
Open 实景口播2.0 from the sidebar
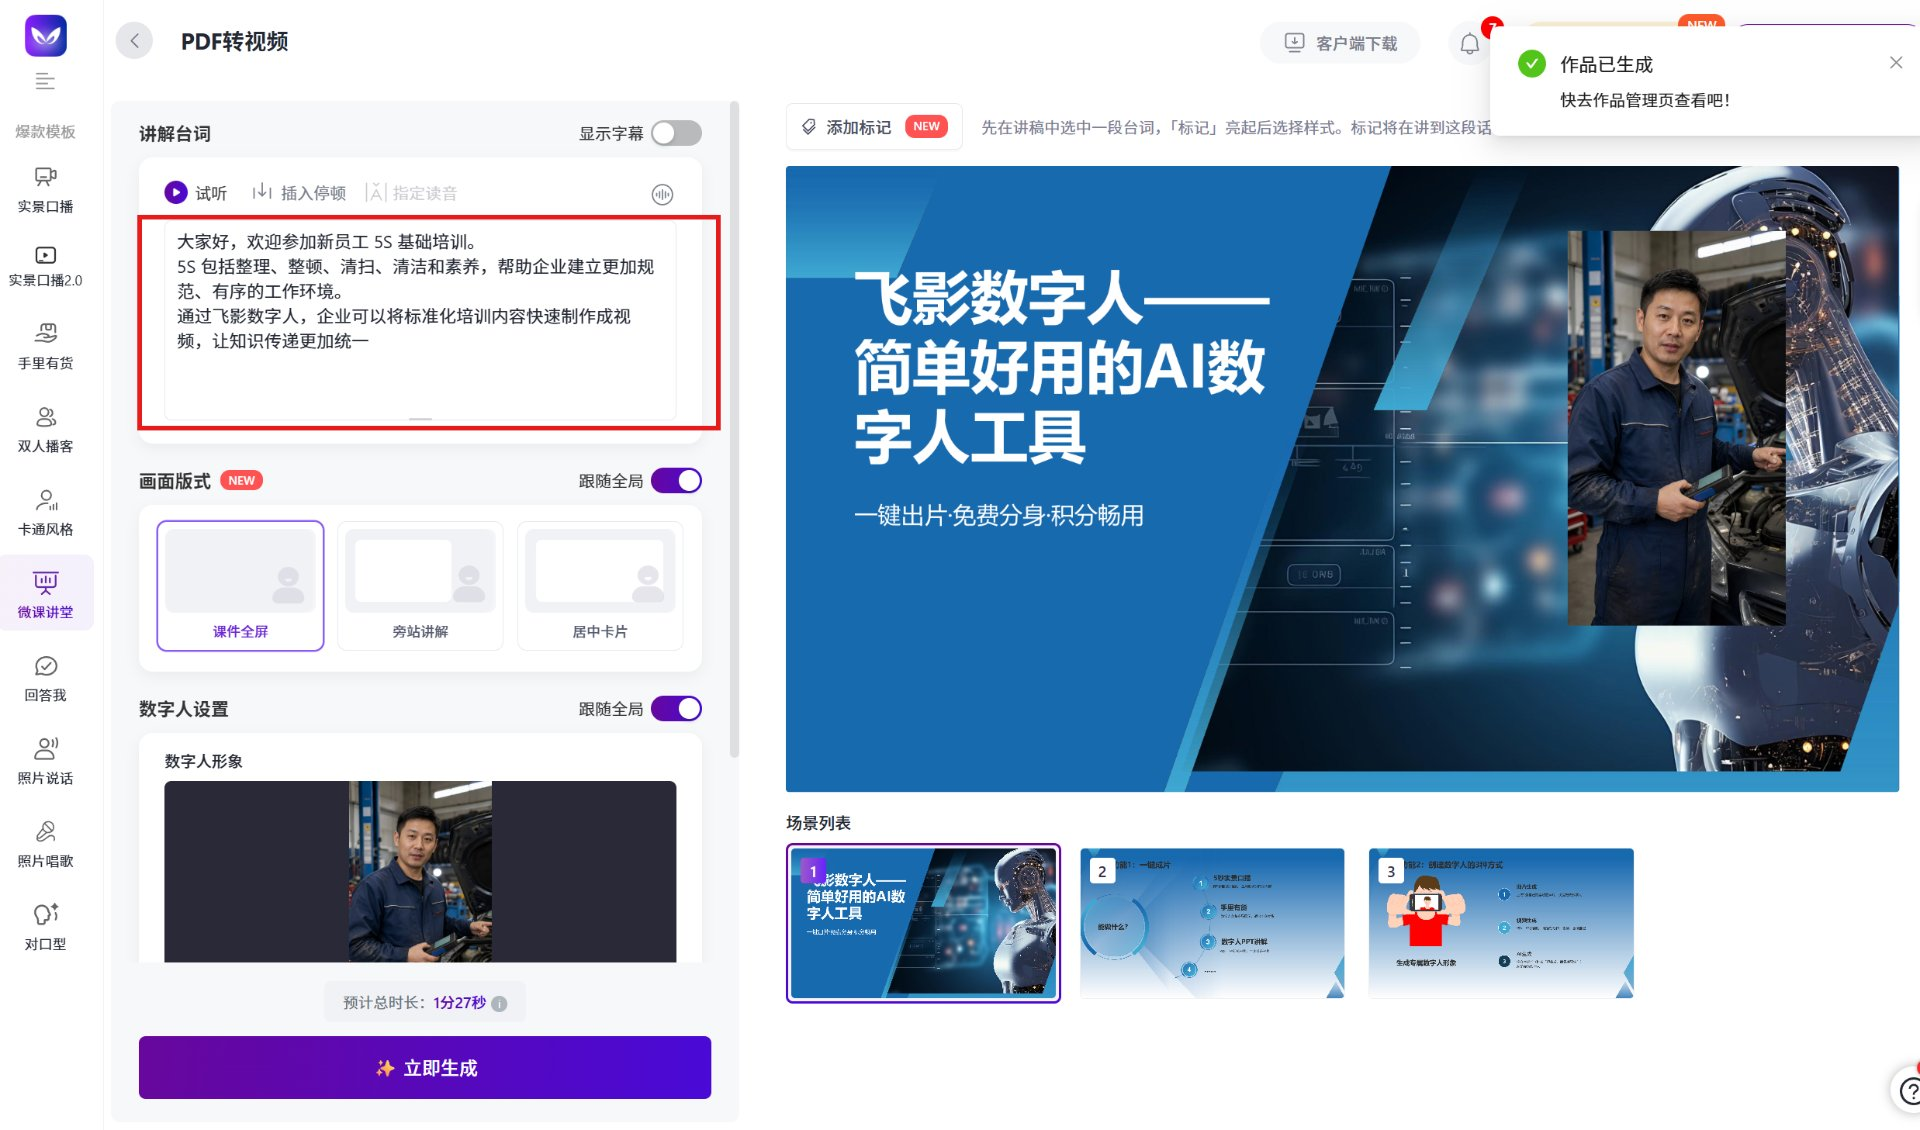tap(45, 266)
